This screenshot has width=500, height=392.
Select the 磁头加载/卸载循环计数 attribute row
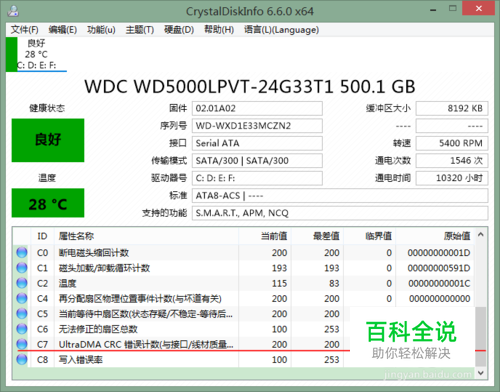pos(244,268)
